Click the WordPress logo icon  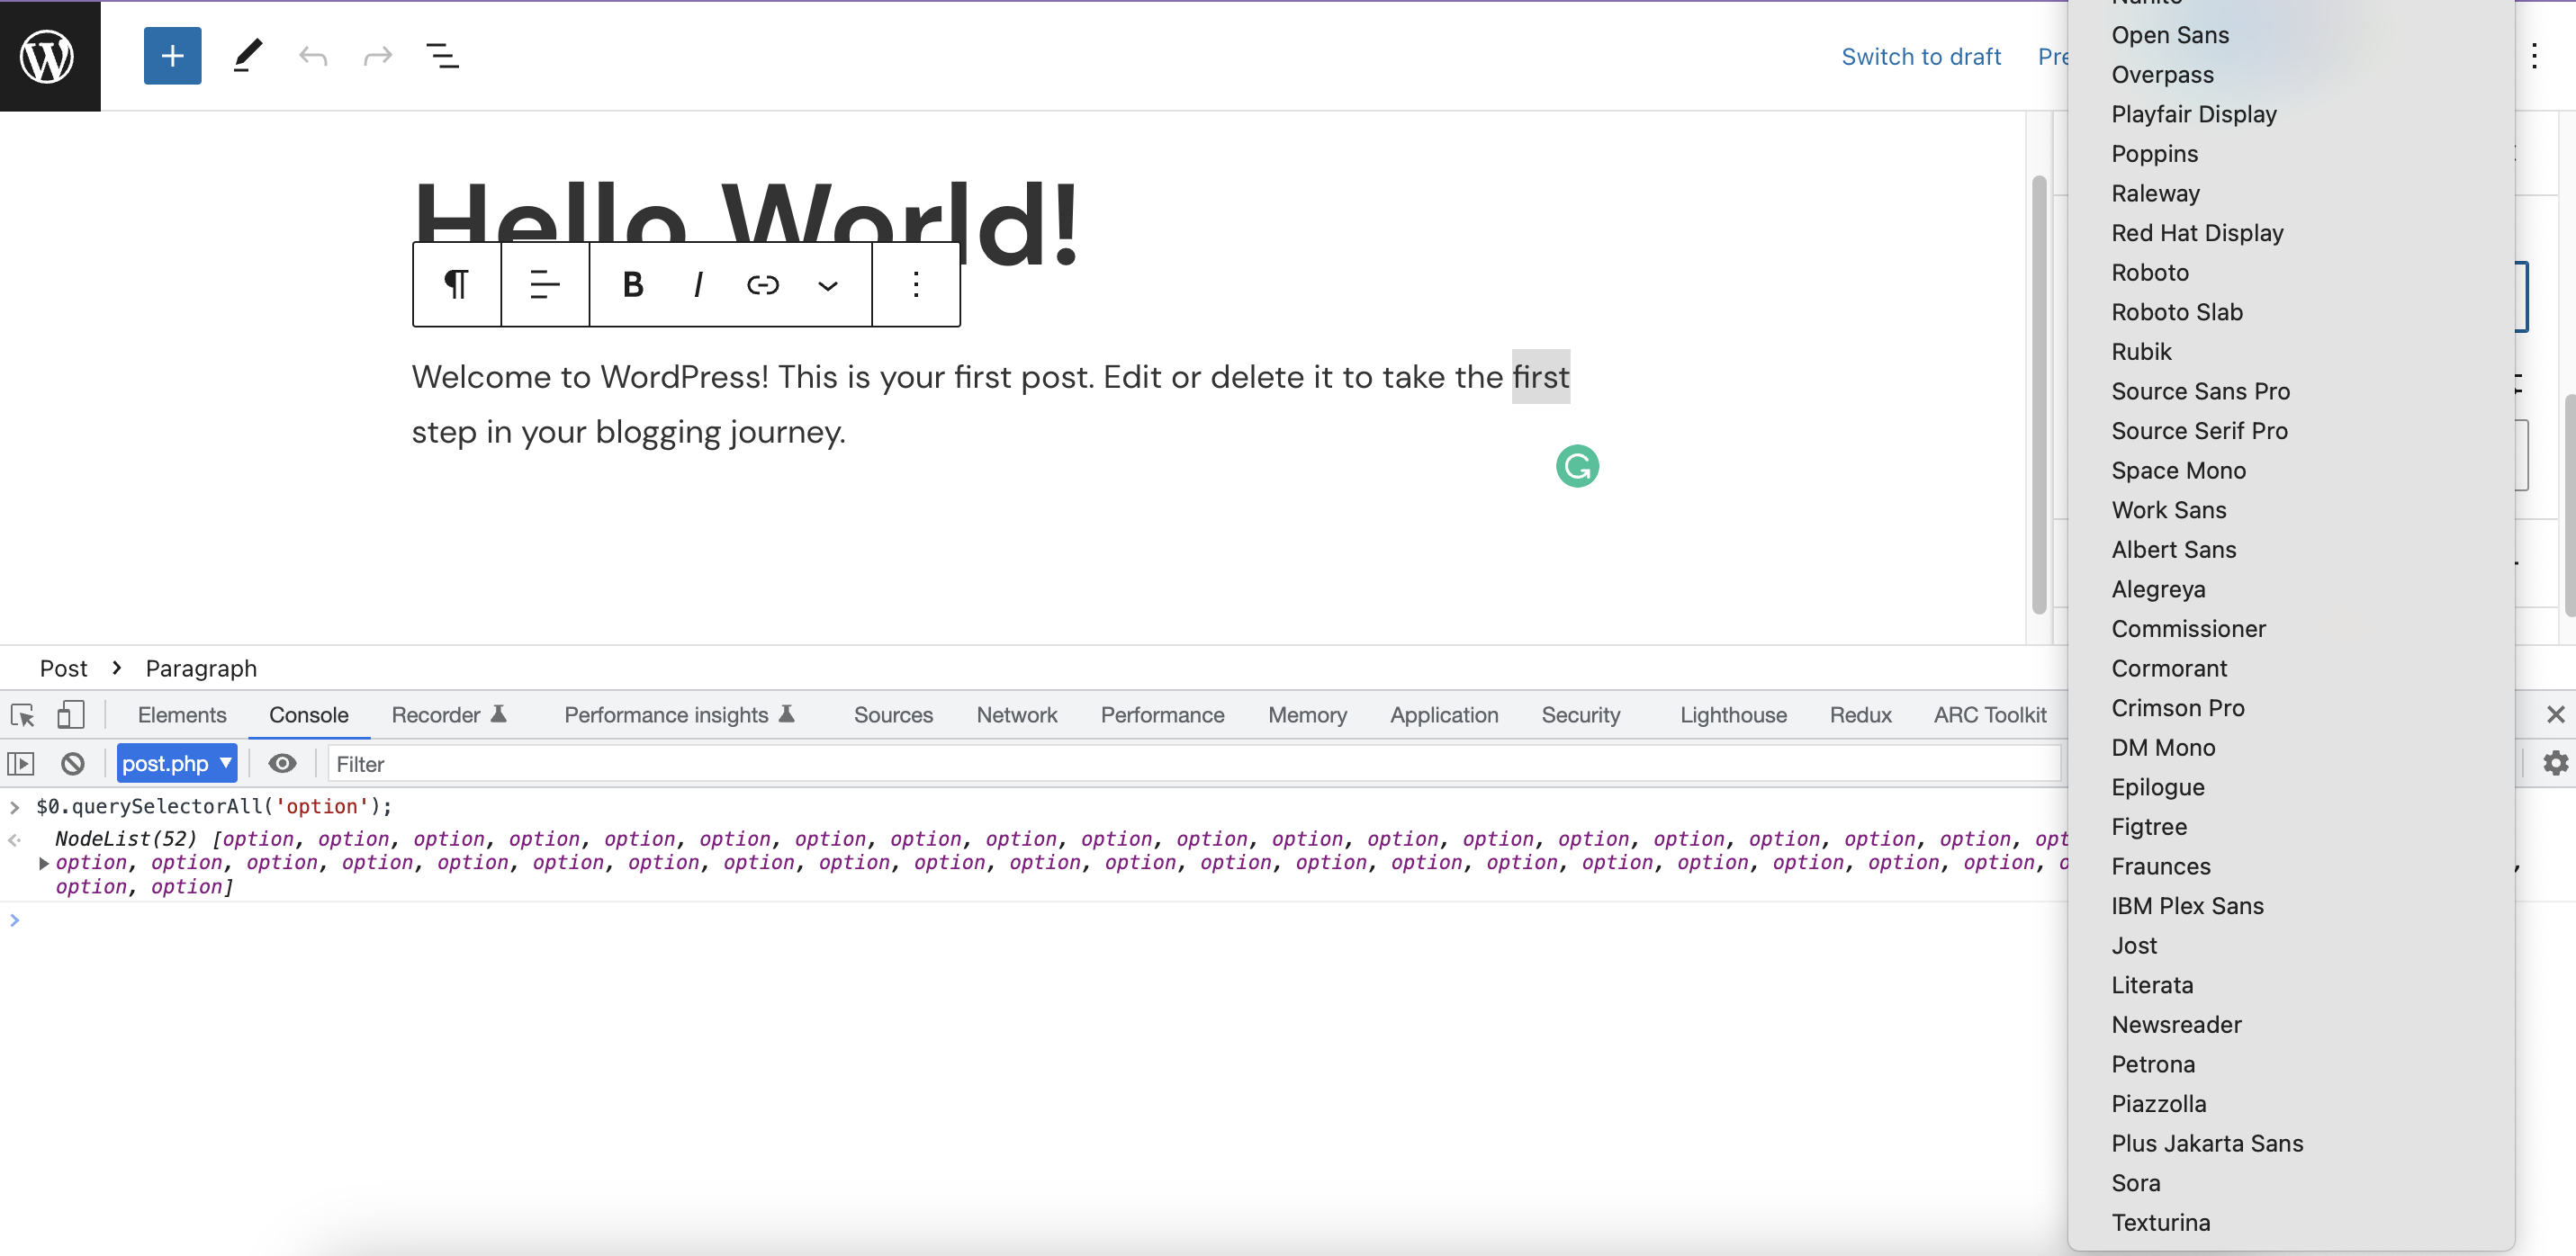49,56
